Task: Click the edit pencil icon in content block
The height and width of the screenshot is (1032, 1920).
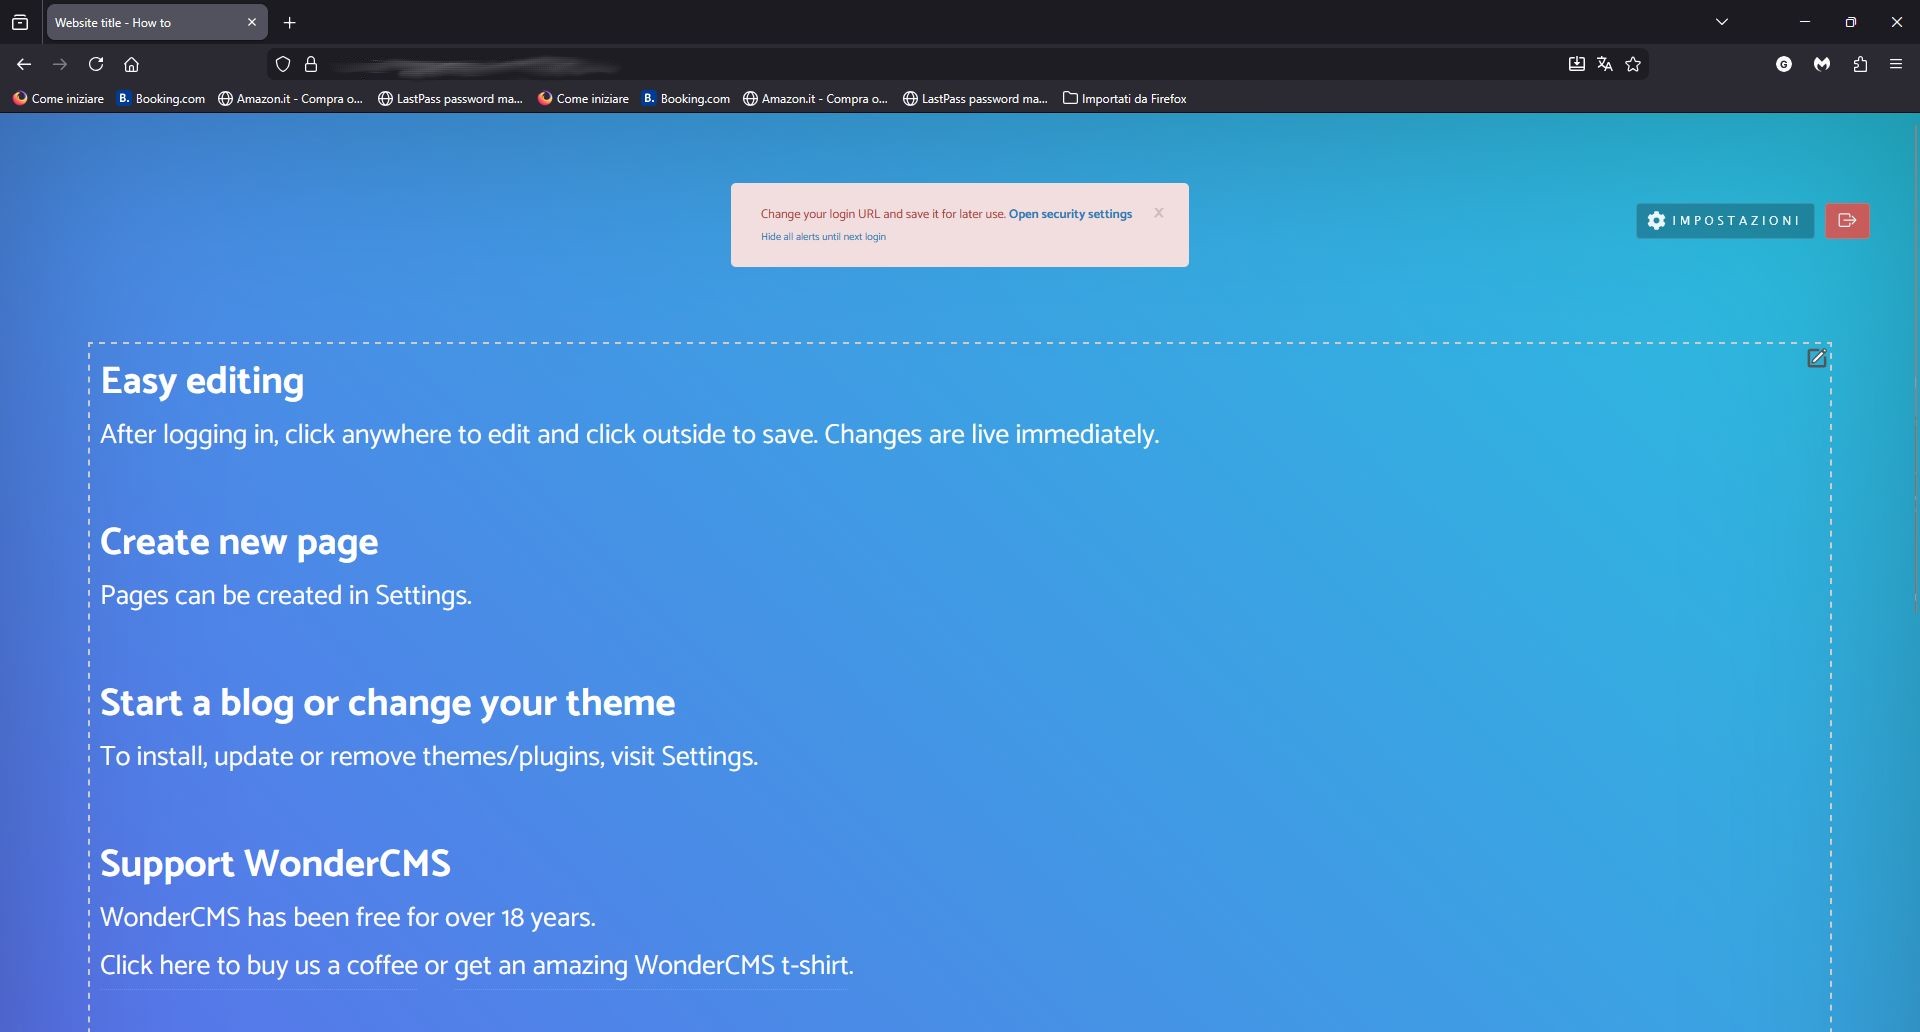Action: (x=1816, y=358)
